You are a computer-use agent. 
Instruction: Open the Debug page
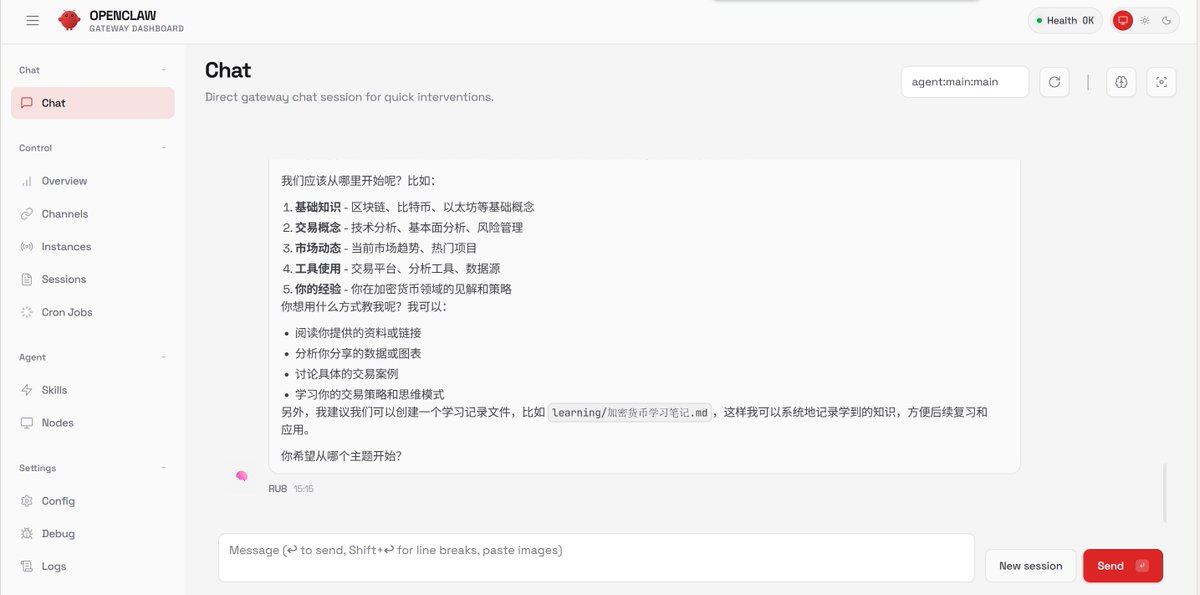[x=93, y=534]
